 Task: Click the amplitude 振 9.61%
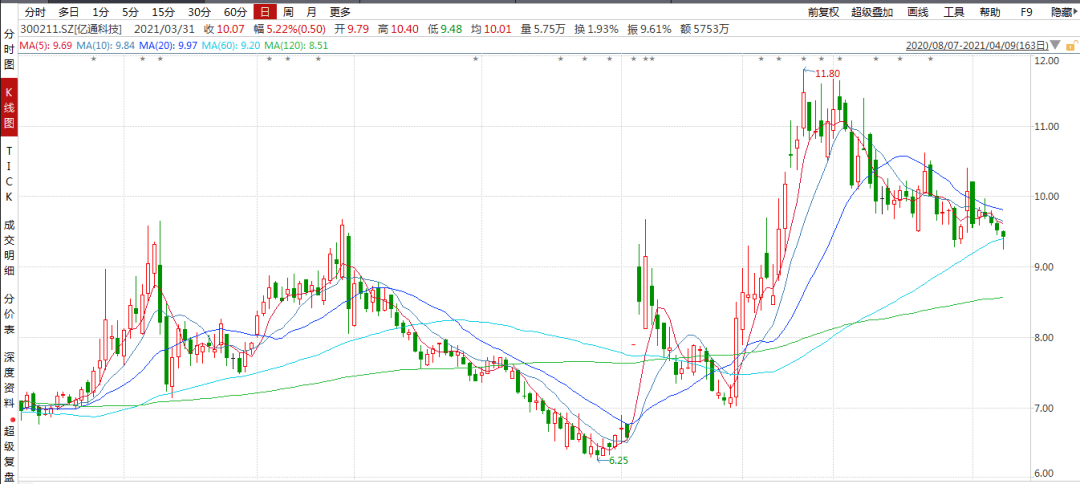click(x=649, y=30)
